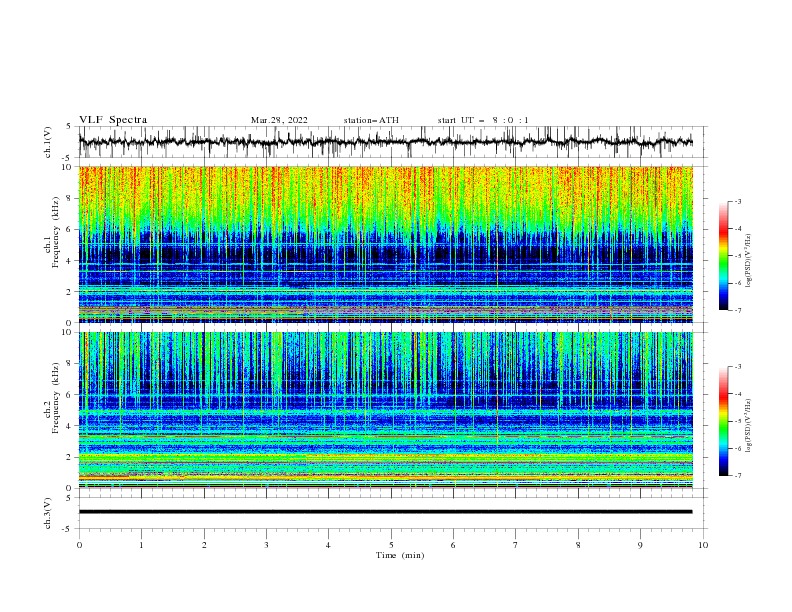The image size is (792, 612).
Task: Click time axis tick label "6"
Action: [453, 545]
